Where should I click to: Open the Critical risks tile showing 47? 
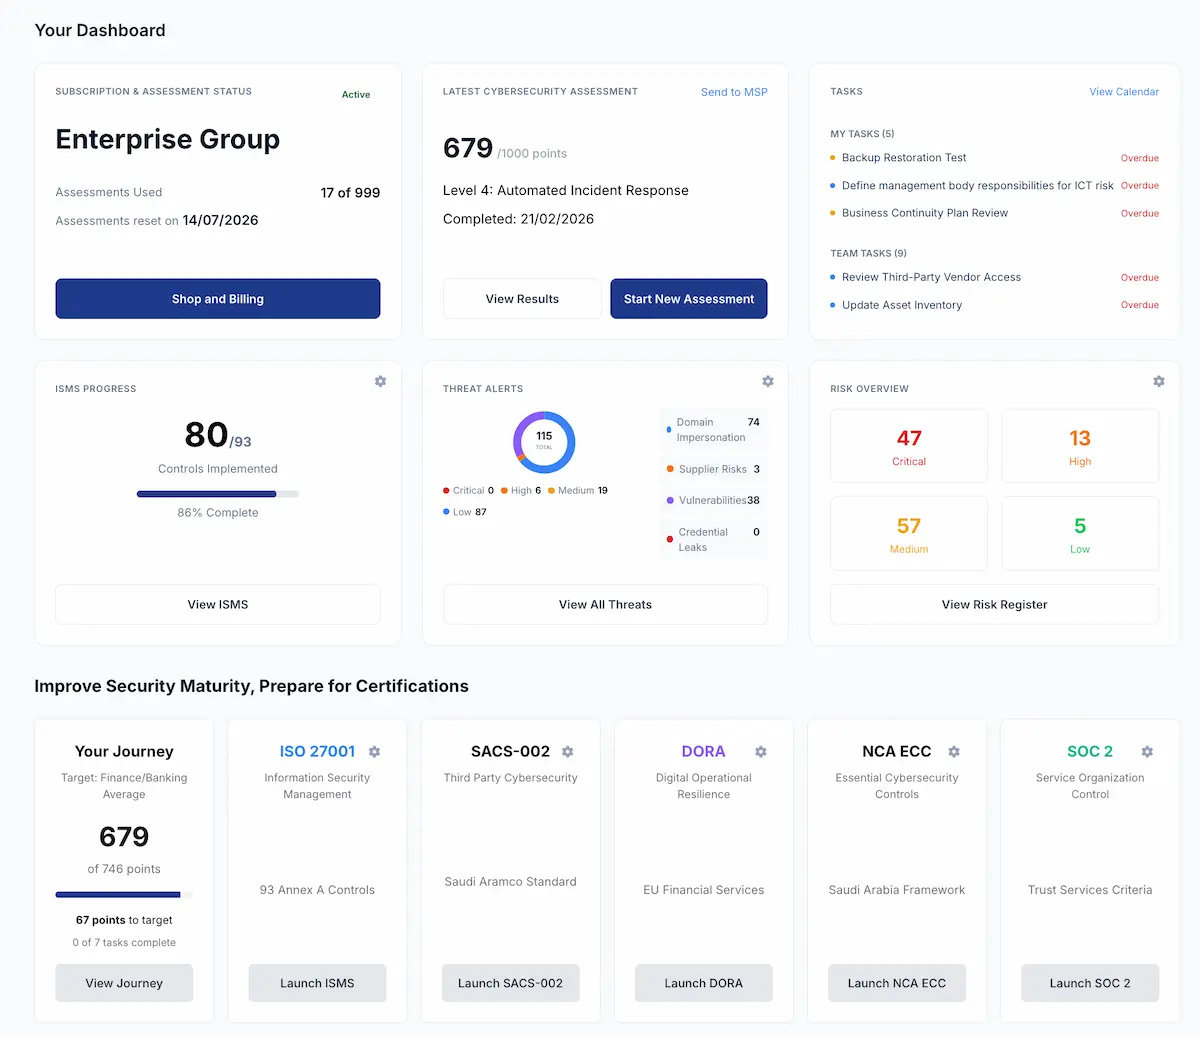point(909,446)
